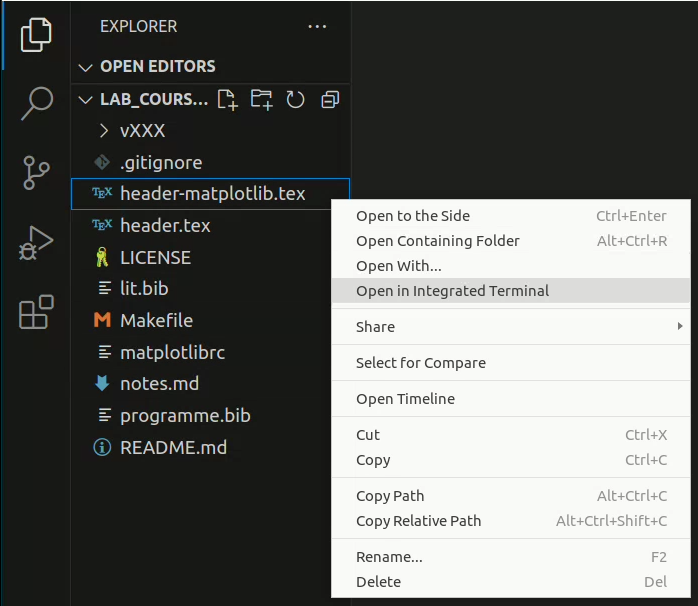Open the Search view icon
The width and height of the screenshot is (698, 606).
click(37, 103)
